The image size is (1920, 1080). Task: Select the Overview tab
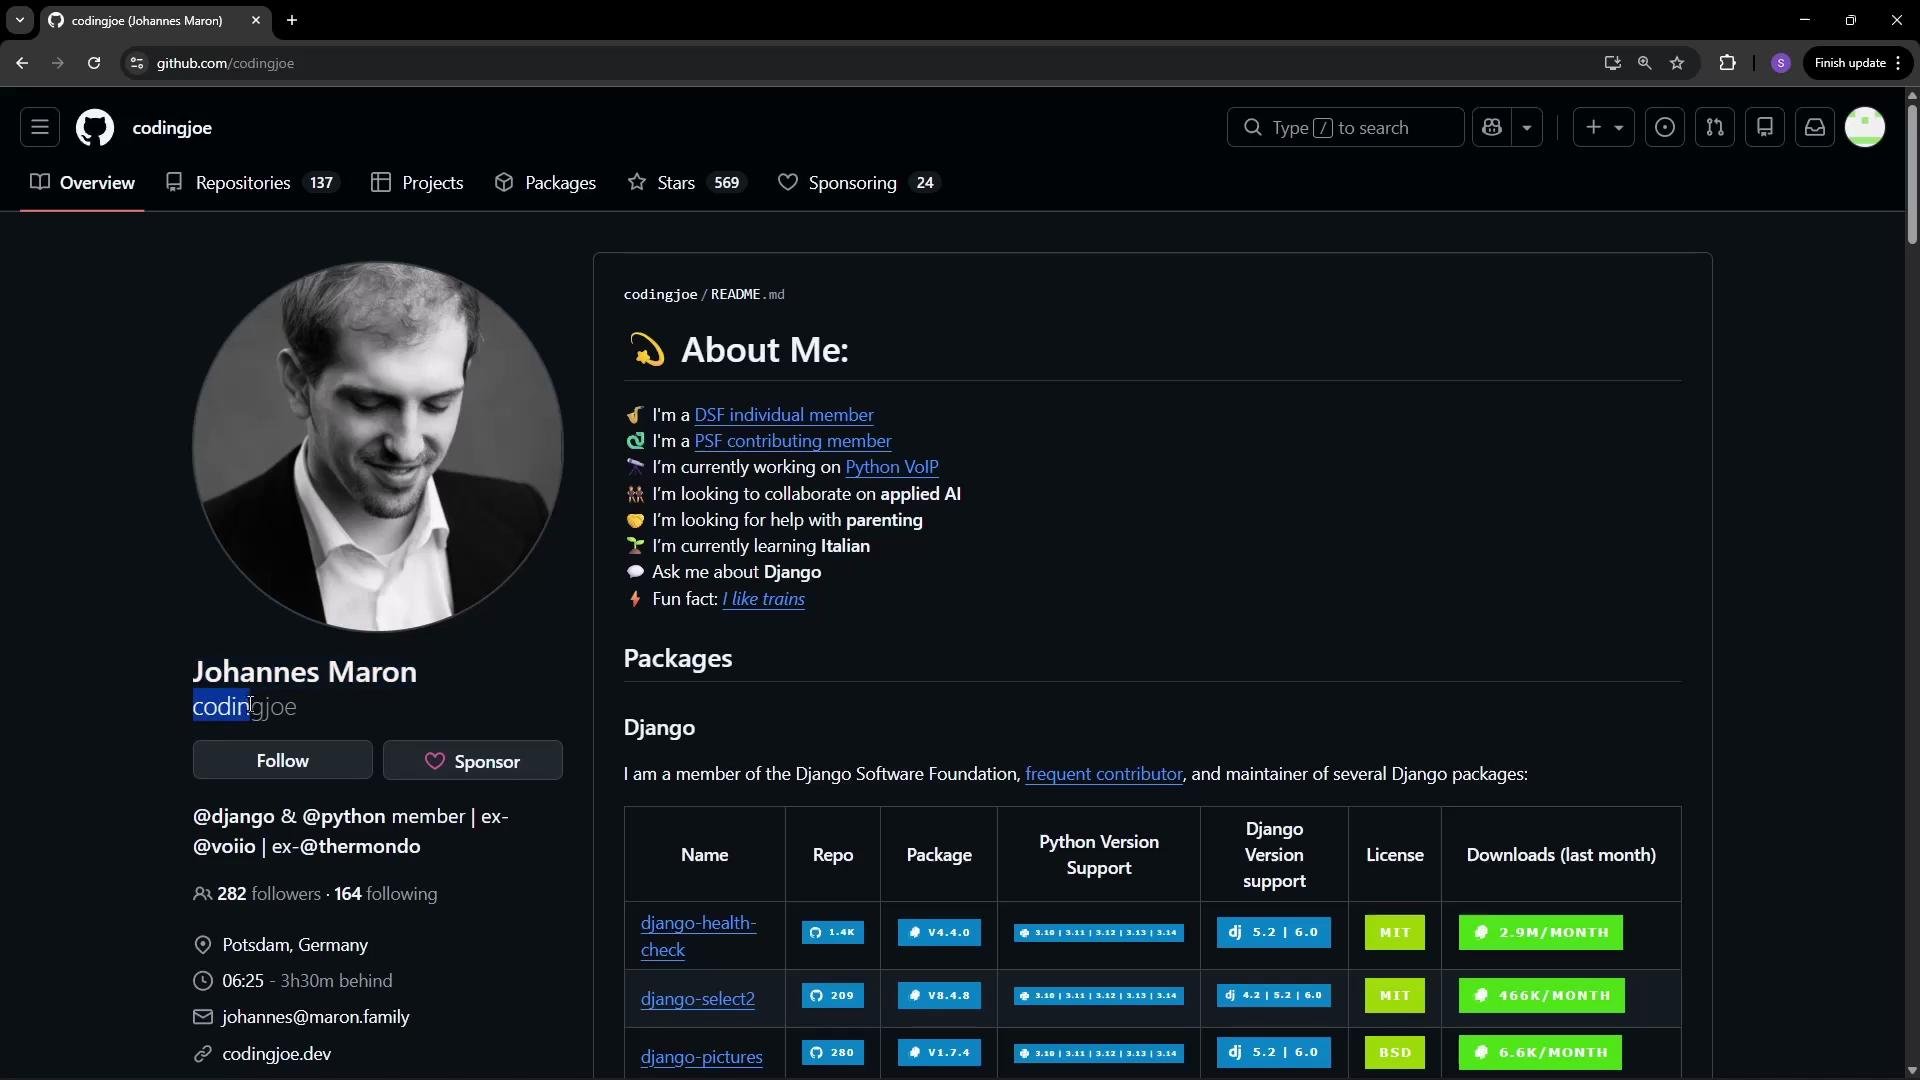[82, 183]
